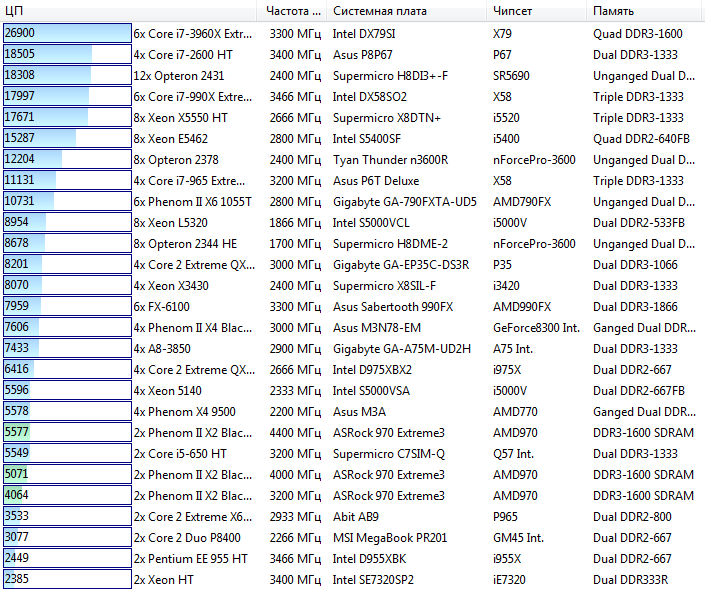Image resolution: width=705 pixels, height=590 pixels.
Task: Select the 6x Core i7-3960X Extr... row
Action: click(x=352, y=34)
